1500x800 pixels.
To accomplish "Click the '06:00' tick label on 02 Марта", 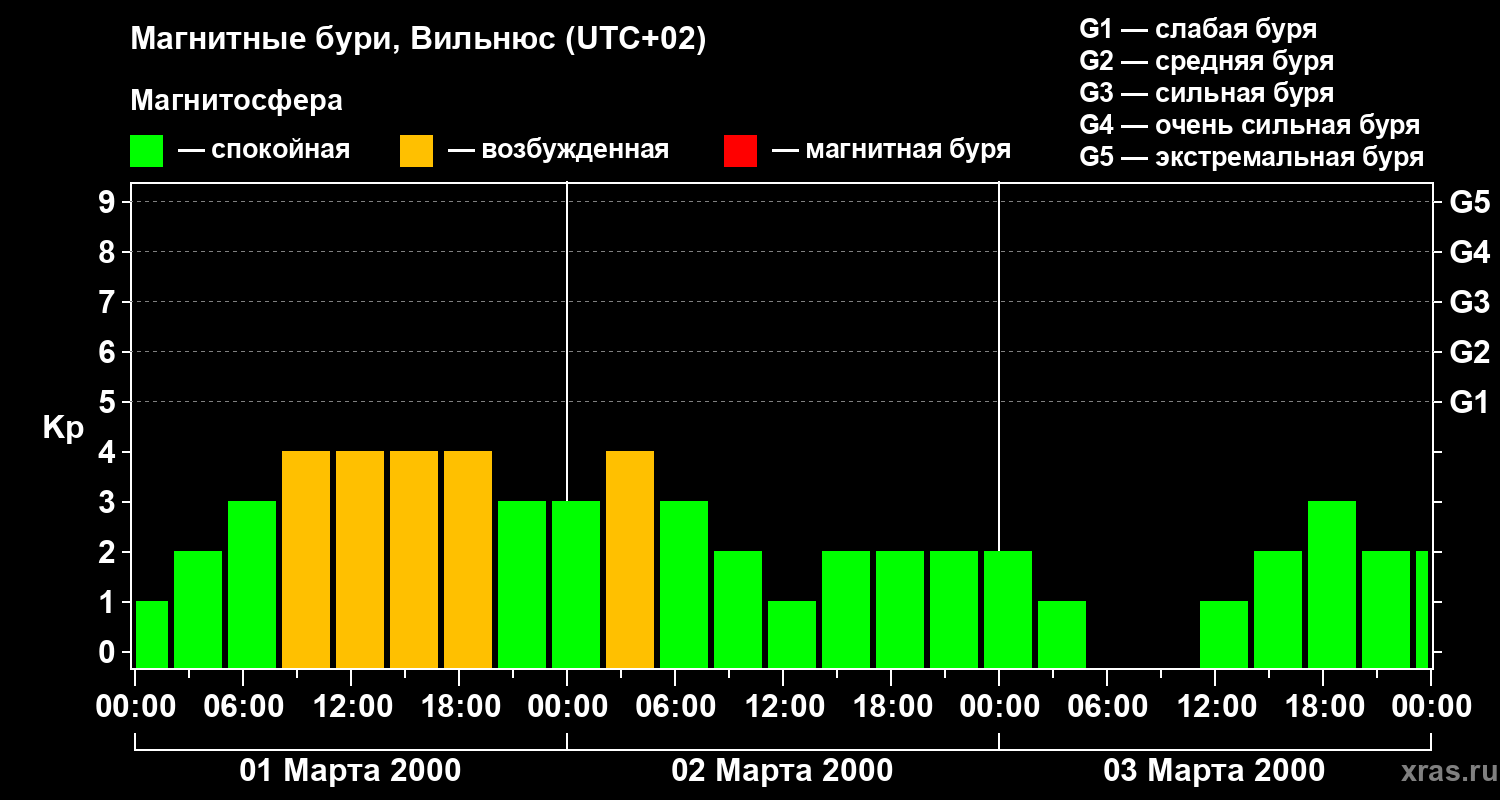I will (675, 707).
